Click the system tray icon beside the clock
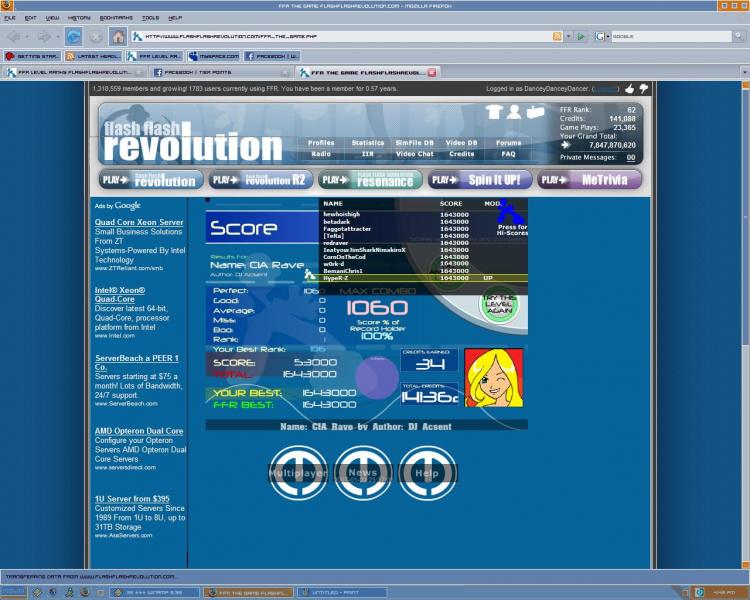The height and width of the screenshot is (600, 750). (700, 593)
